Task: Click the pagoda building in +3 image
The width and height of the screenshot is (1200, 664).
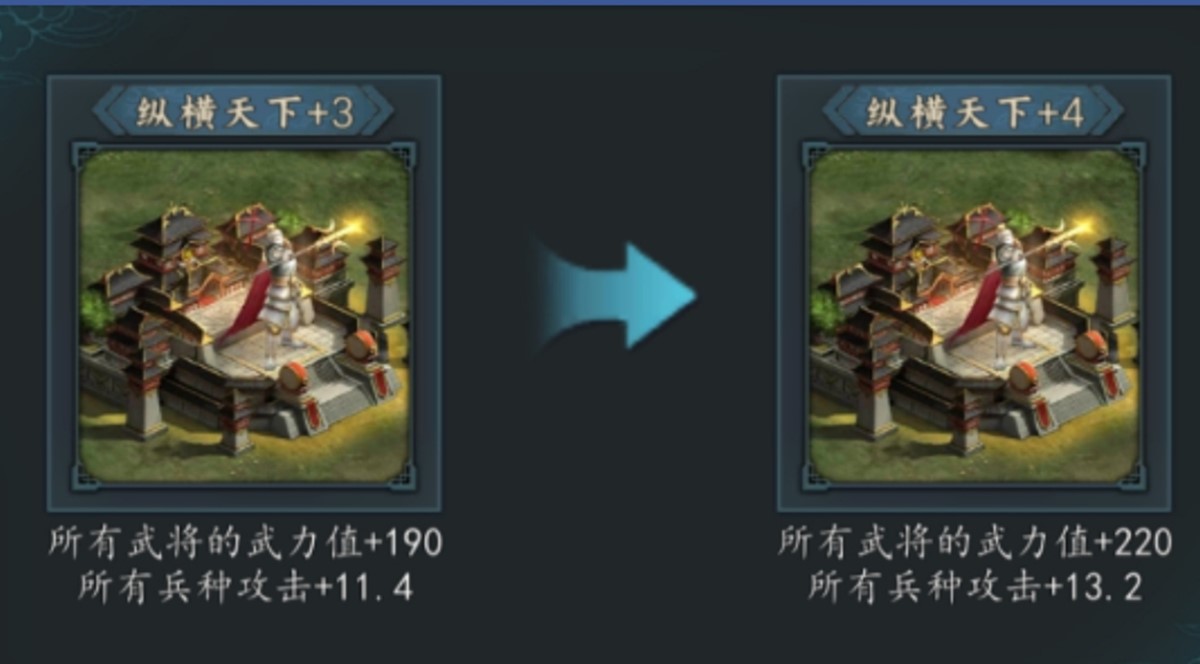Action: click(x=162, y=245)
